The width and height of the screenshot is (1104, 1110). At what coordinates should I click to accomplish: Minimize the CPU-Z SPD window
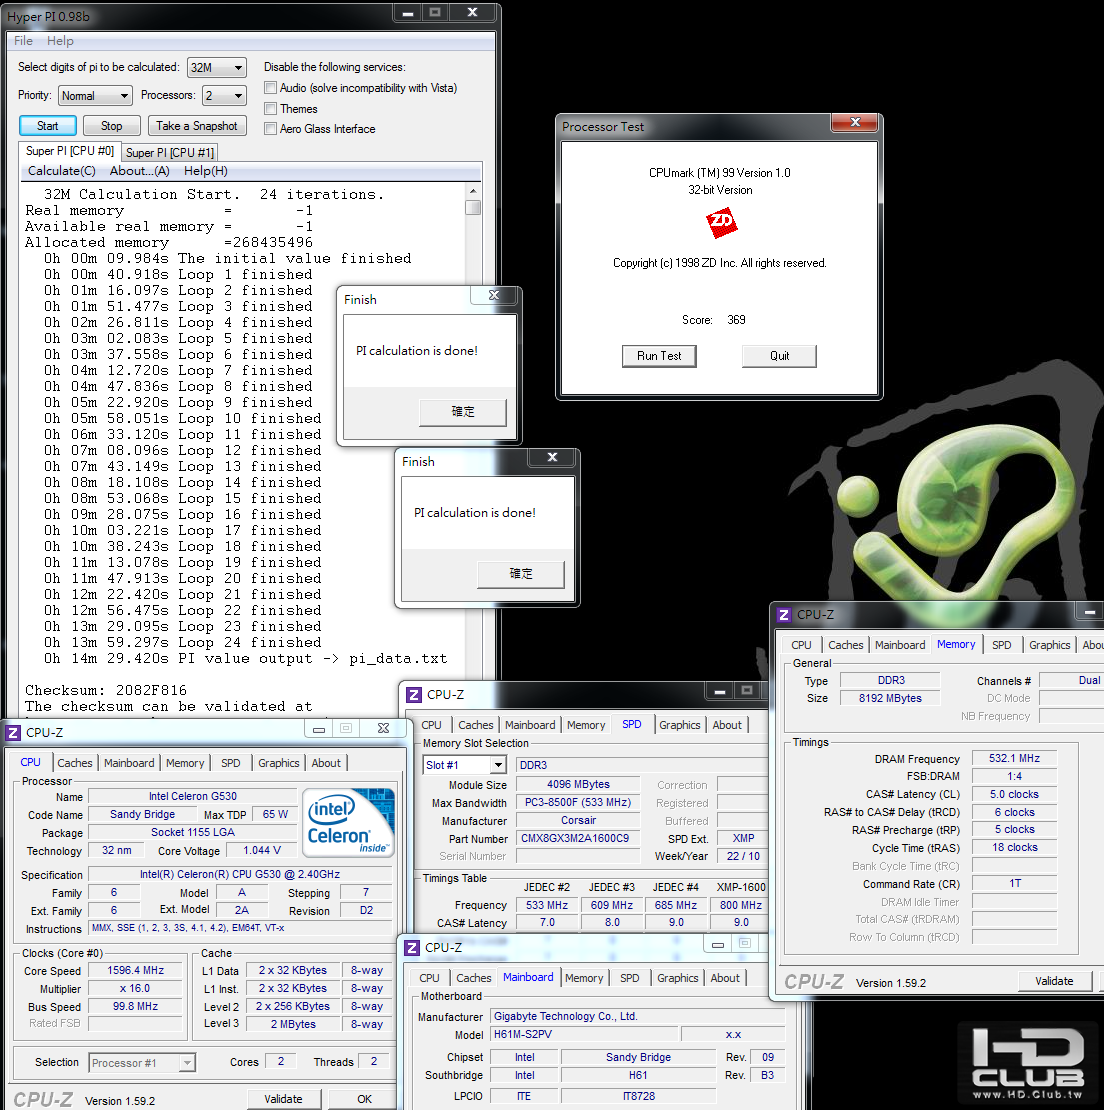[x=719, y=690]
